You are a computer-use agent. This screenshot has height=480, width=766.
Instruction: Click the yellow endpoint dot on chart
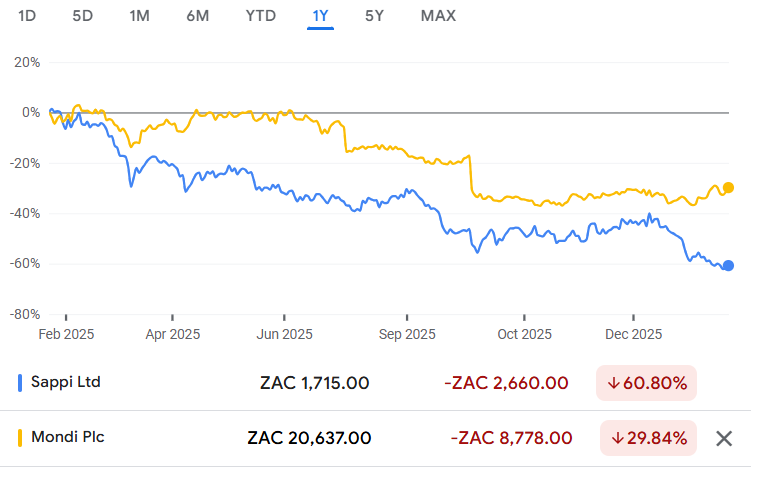pyautogui.click(x=728, y=187)
